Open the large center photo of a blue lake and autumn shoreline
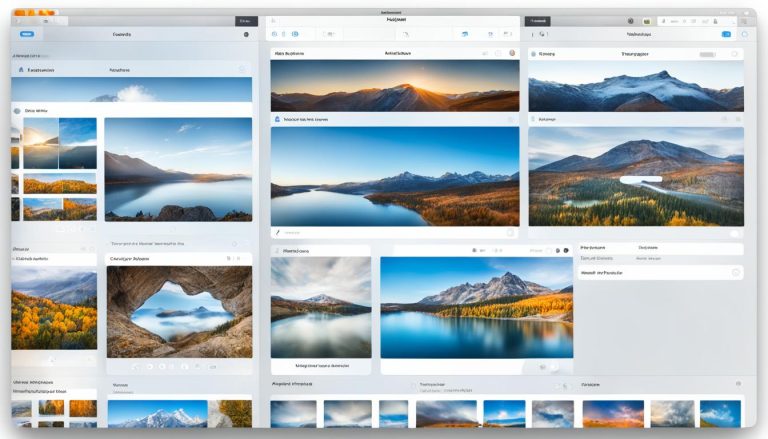The height and width of the screenshot is (439, 768). click(x=395, y=176)
